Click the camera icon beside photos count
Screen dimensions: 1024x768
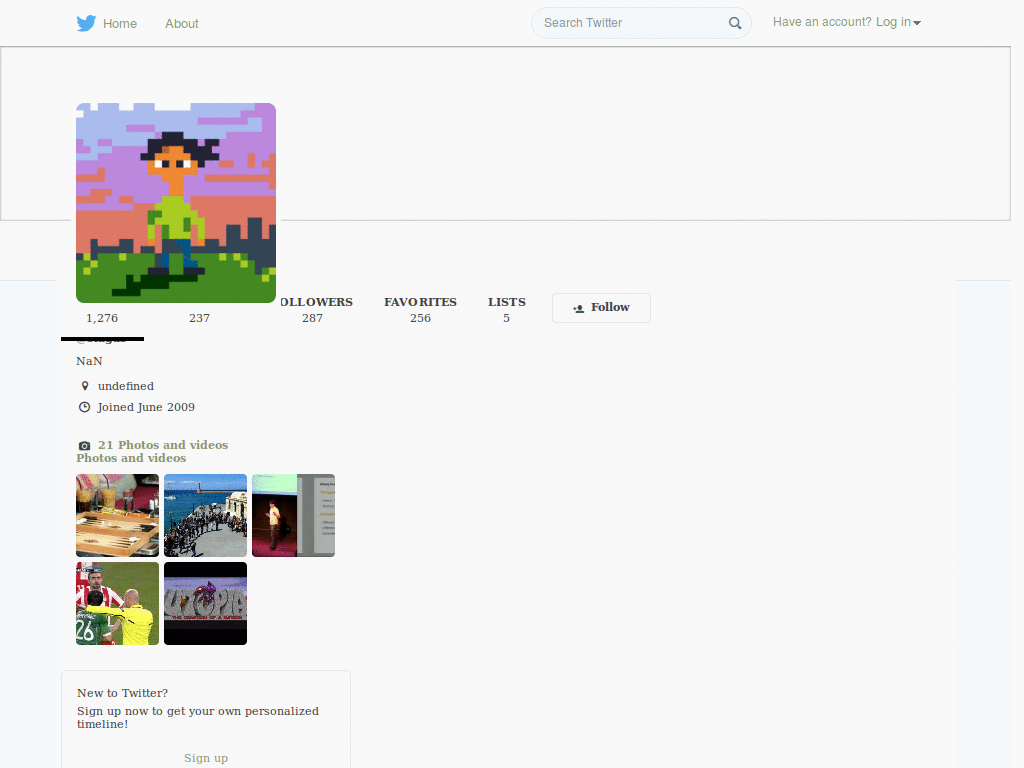pyautogui.click(x=84, y=445)
